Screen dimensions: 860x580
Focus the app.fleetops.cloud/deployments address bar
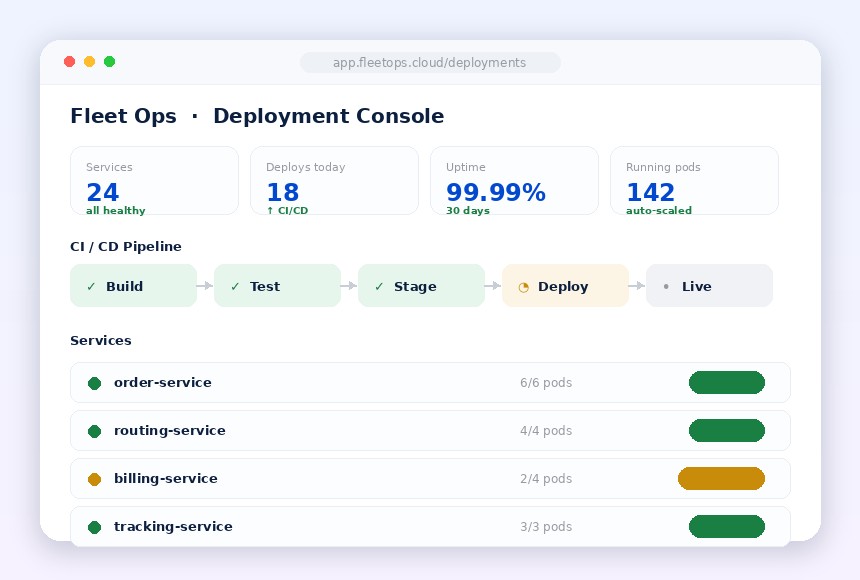tap(431, 63)
